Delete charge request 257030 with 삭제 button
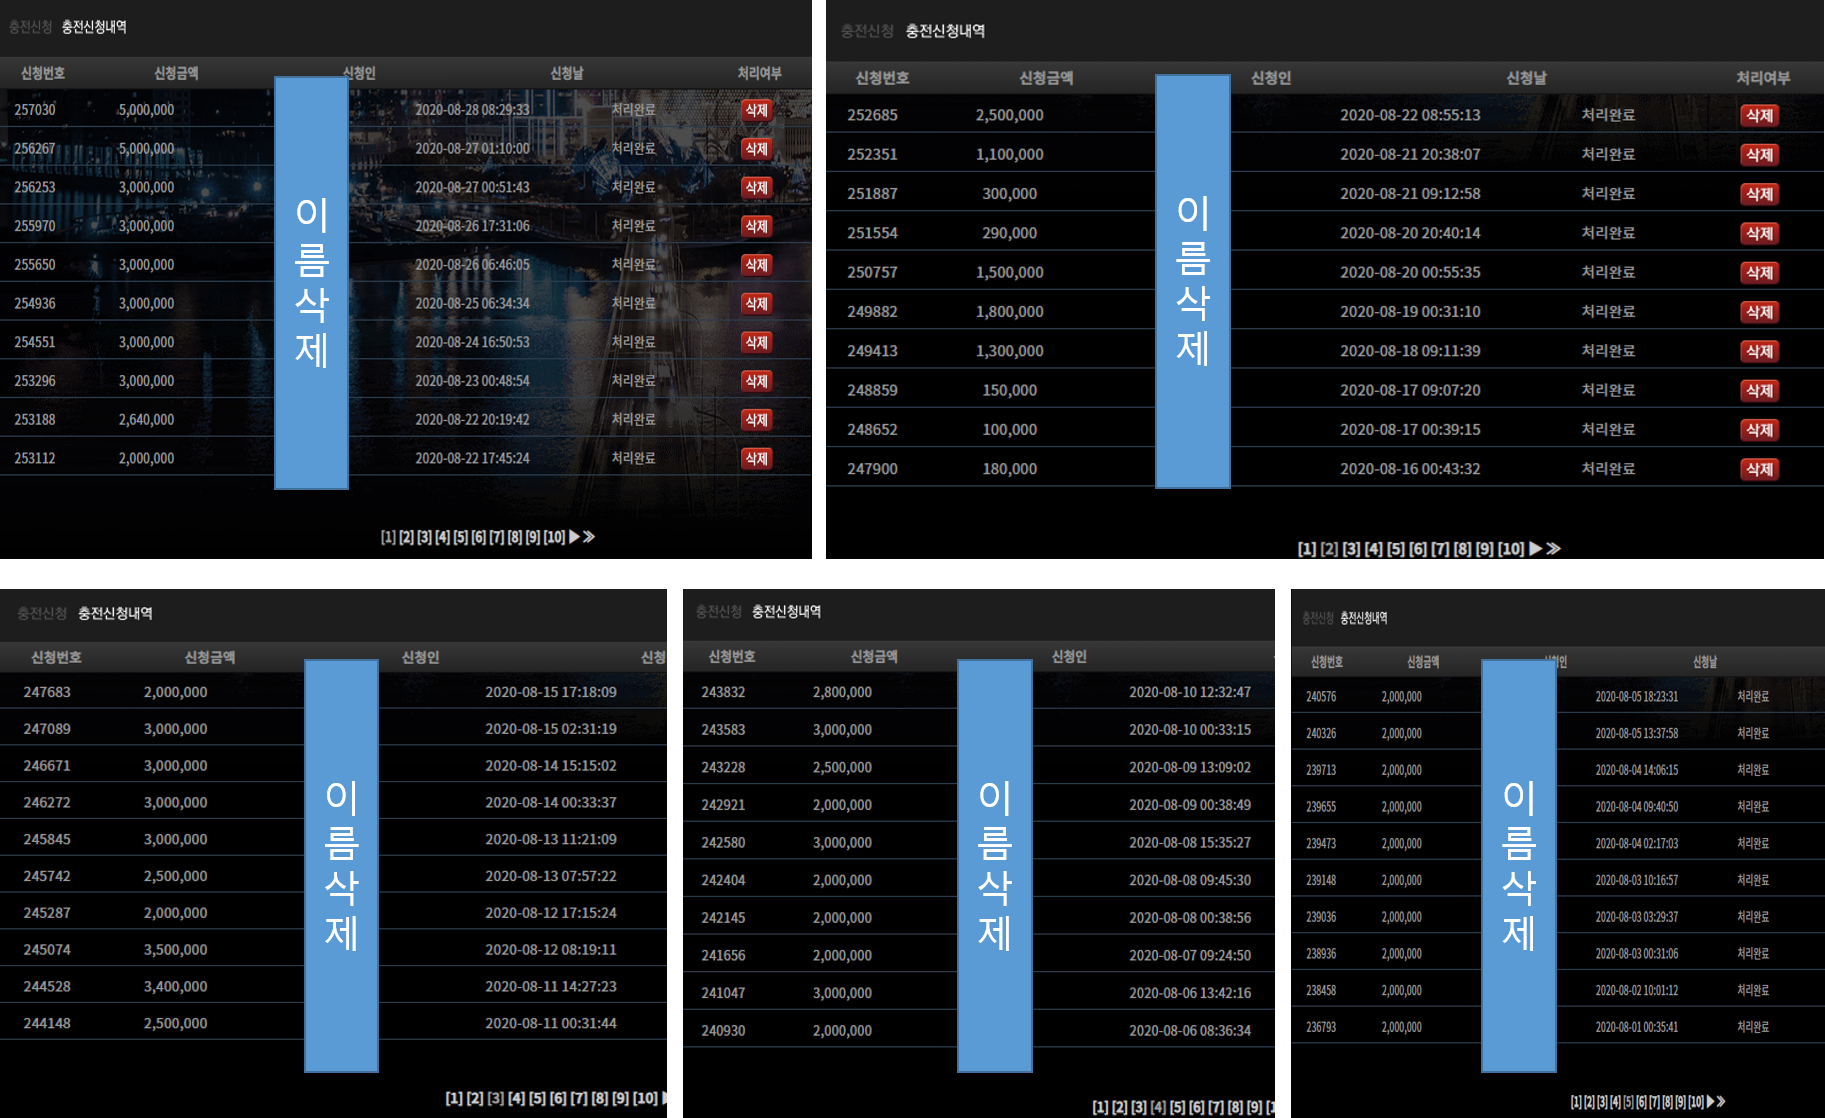 (756, 110)
